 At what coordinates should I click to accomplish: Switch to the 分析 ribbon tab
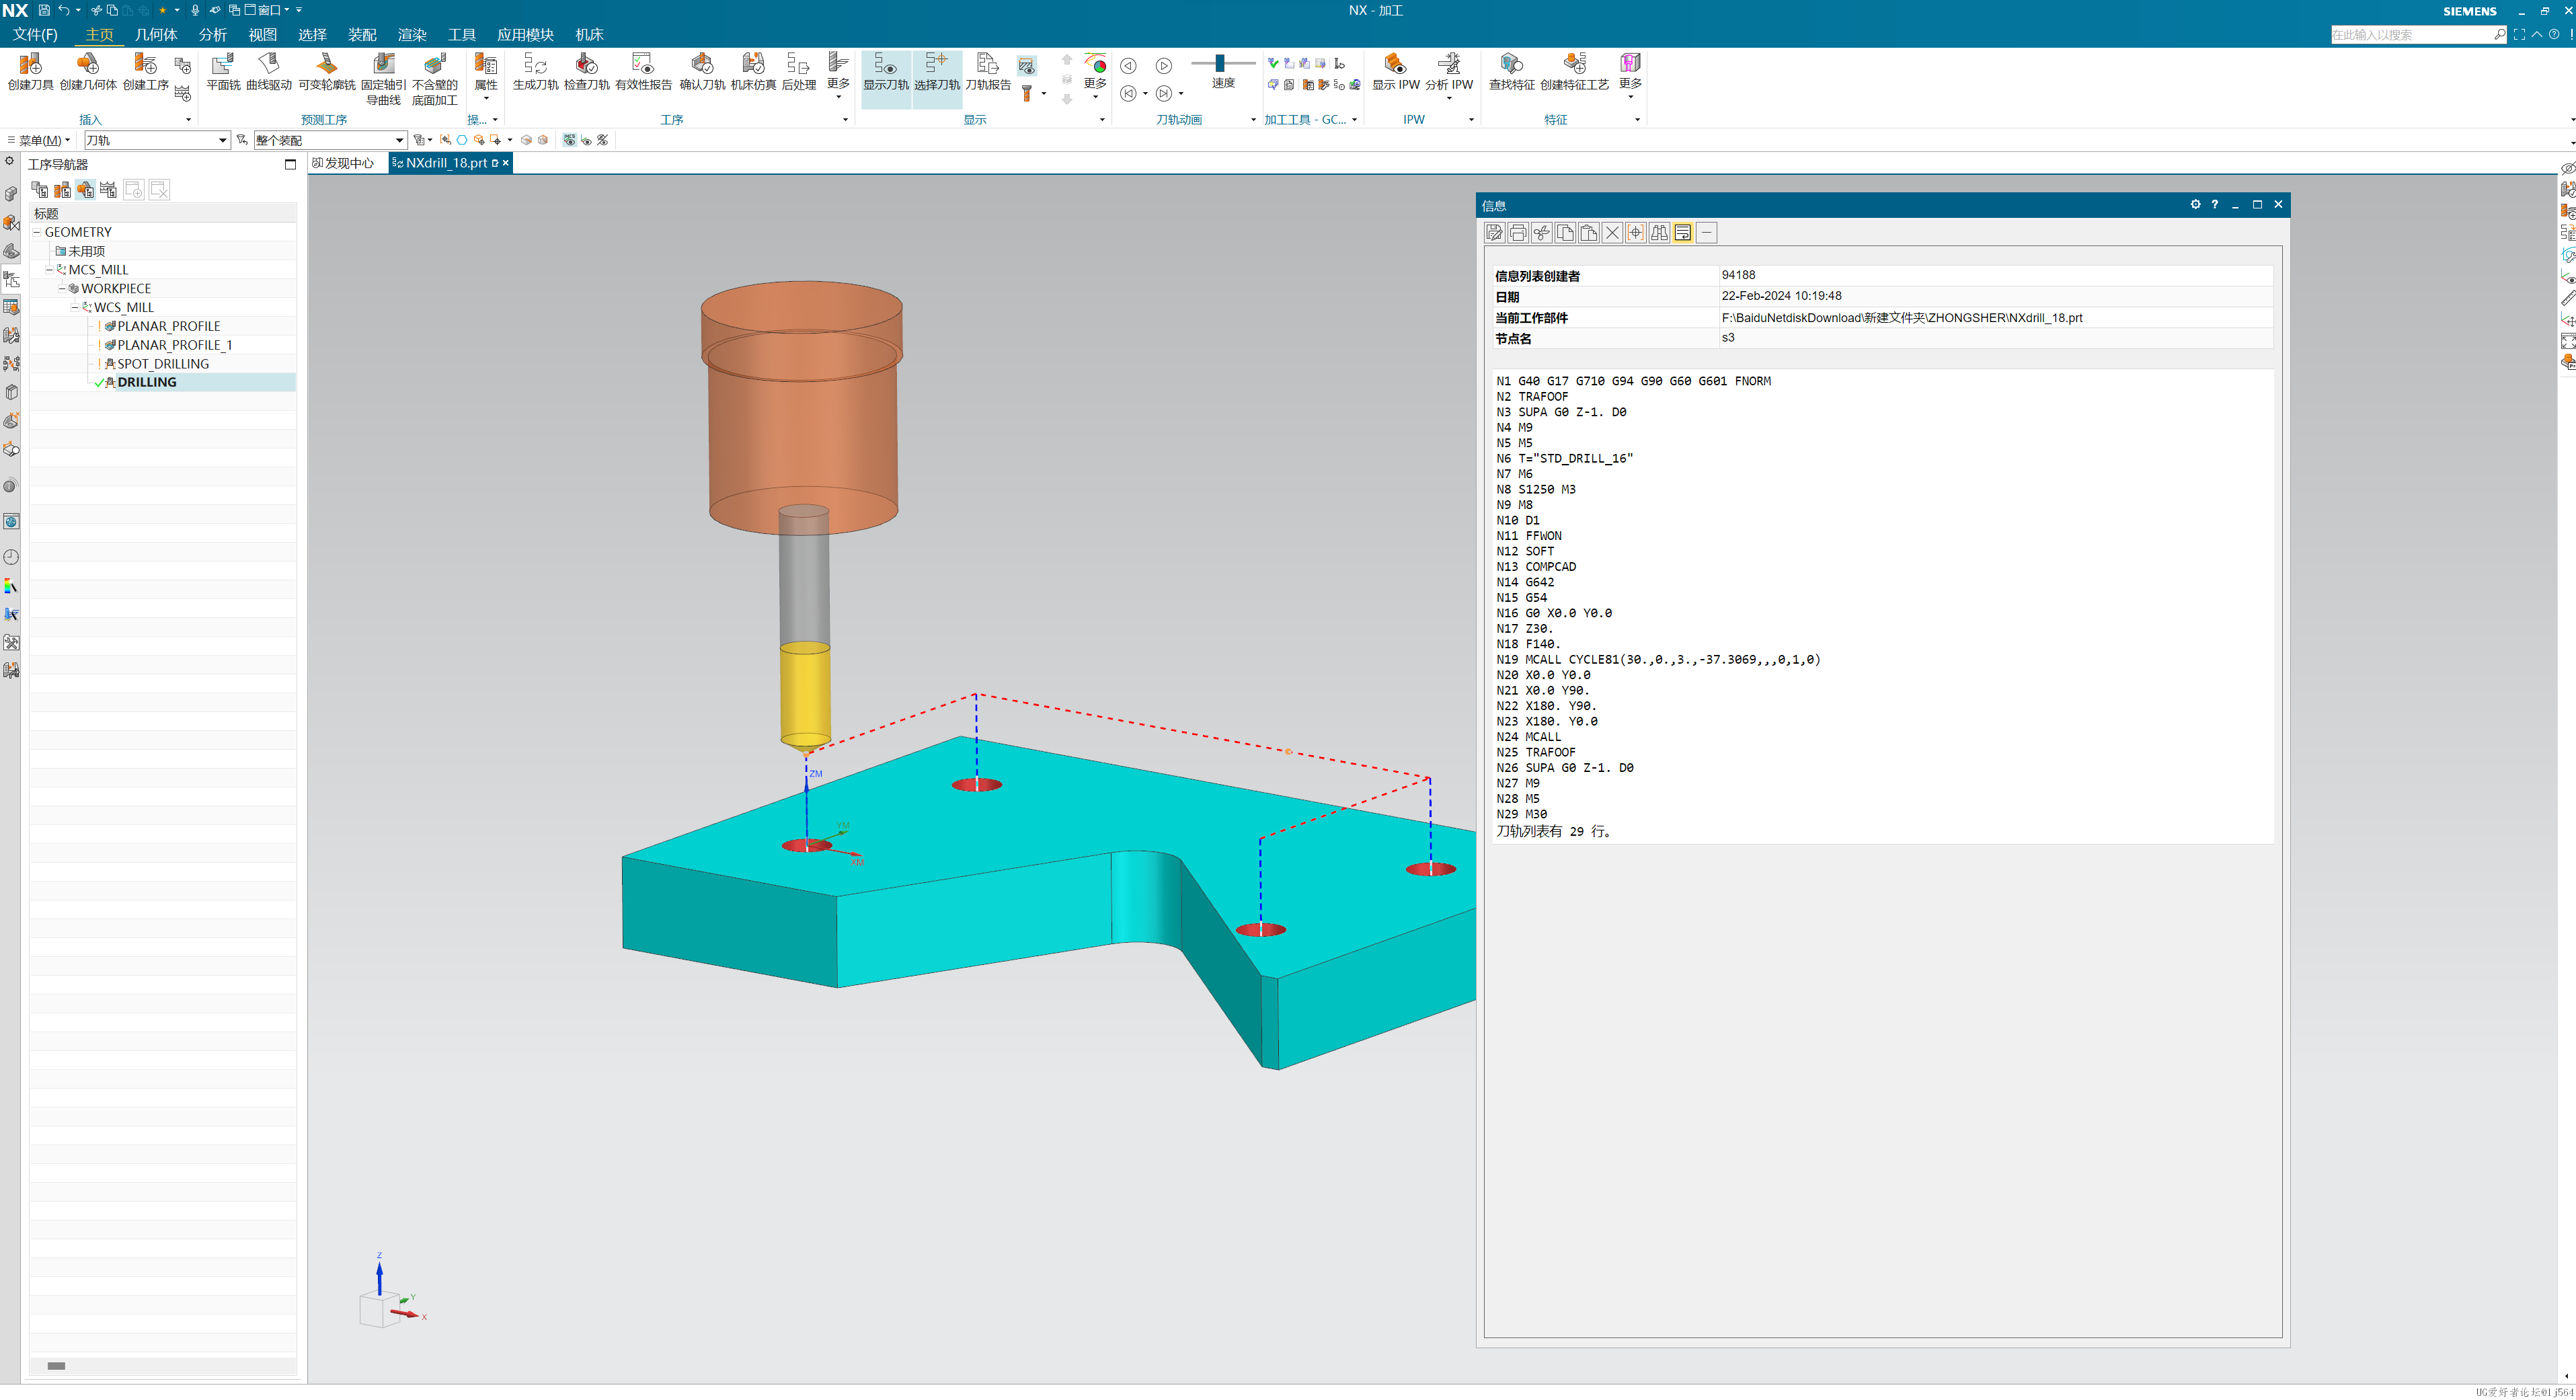(x=213, y=34)
